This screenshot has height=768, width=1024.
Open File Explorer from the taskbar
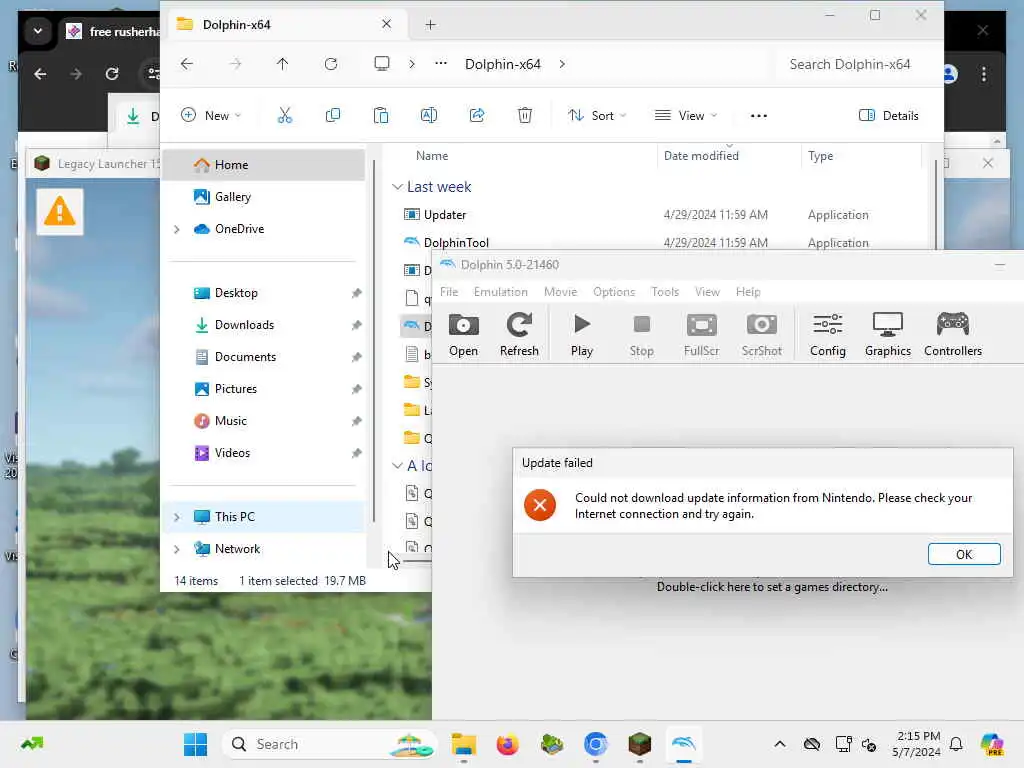click(464, 744)
